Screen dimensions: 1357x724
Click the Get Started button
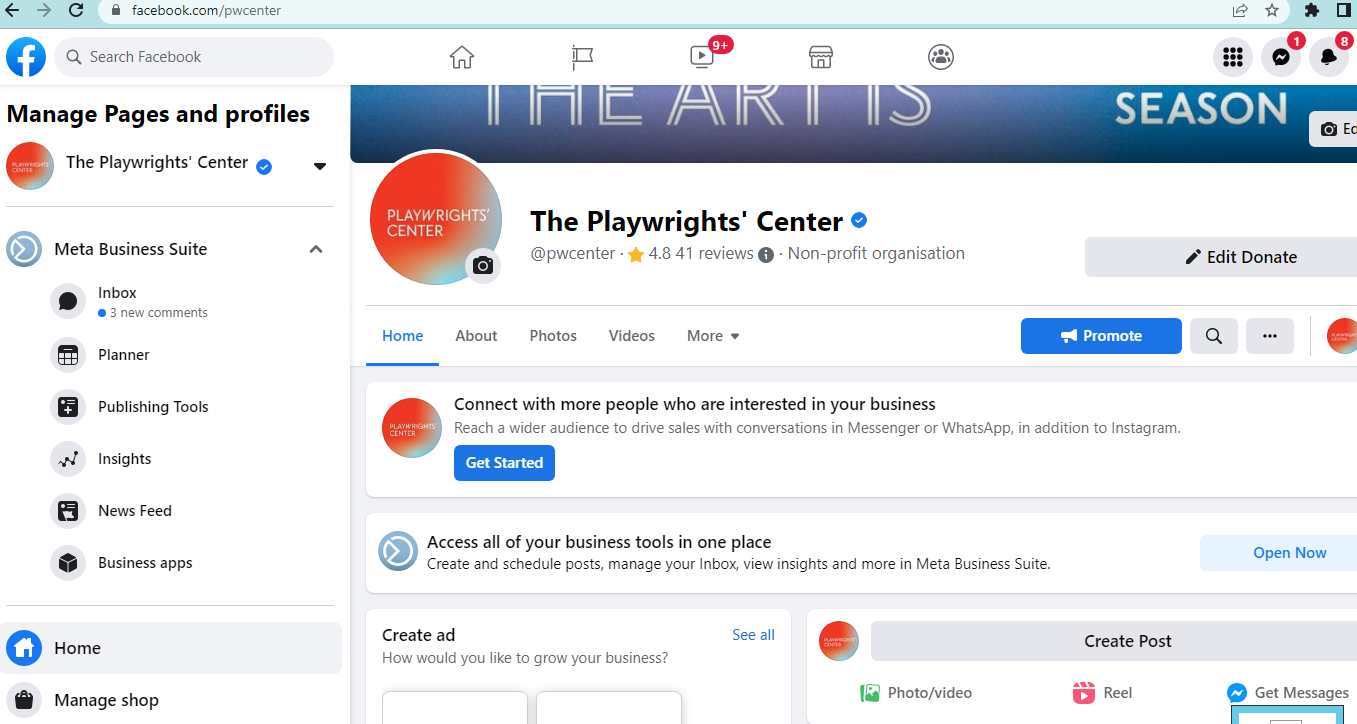pos(504,463)
